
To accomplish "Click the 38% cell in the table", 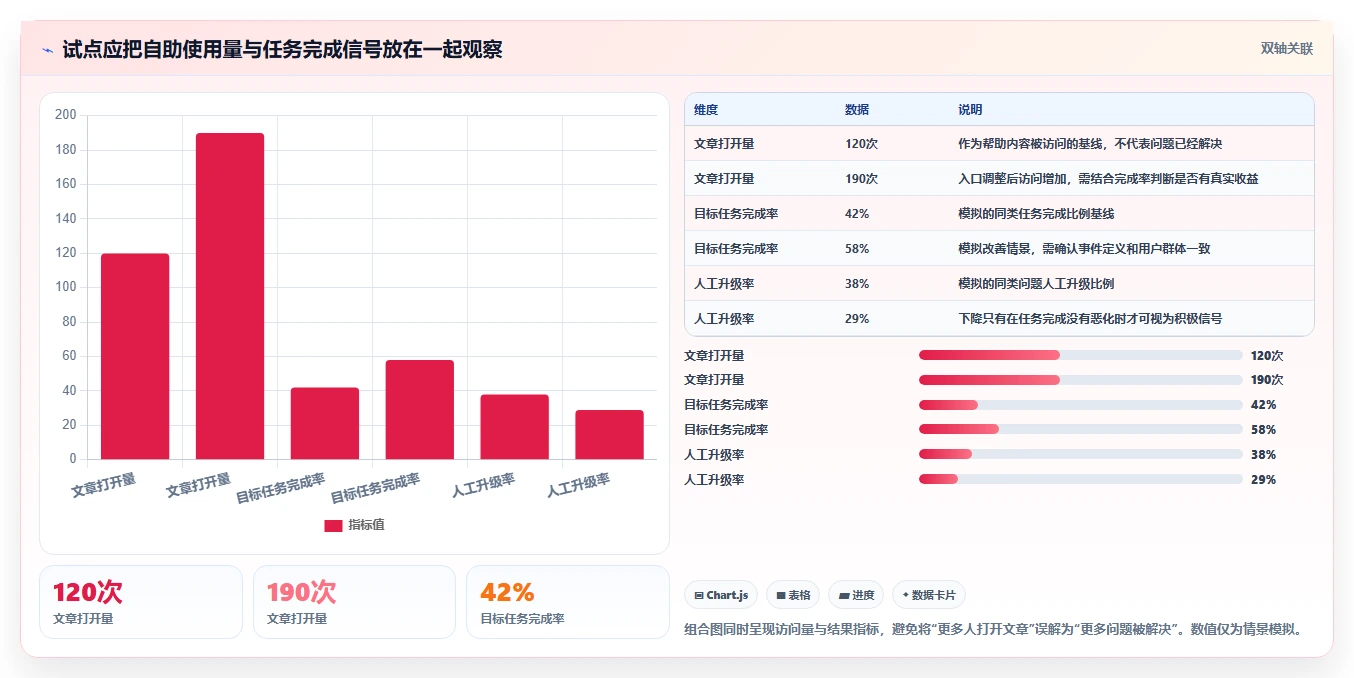I will (x=857, y=284).
